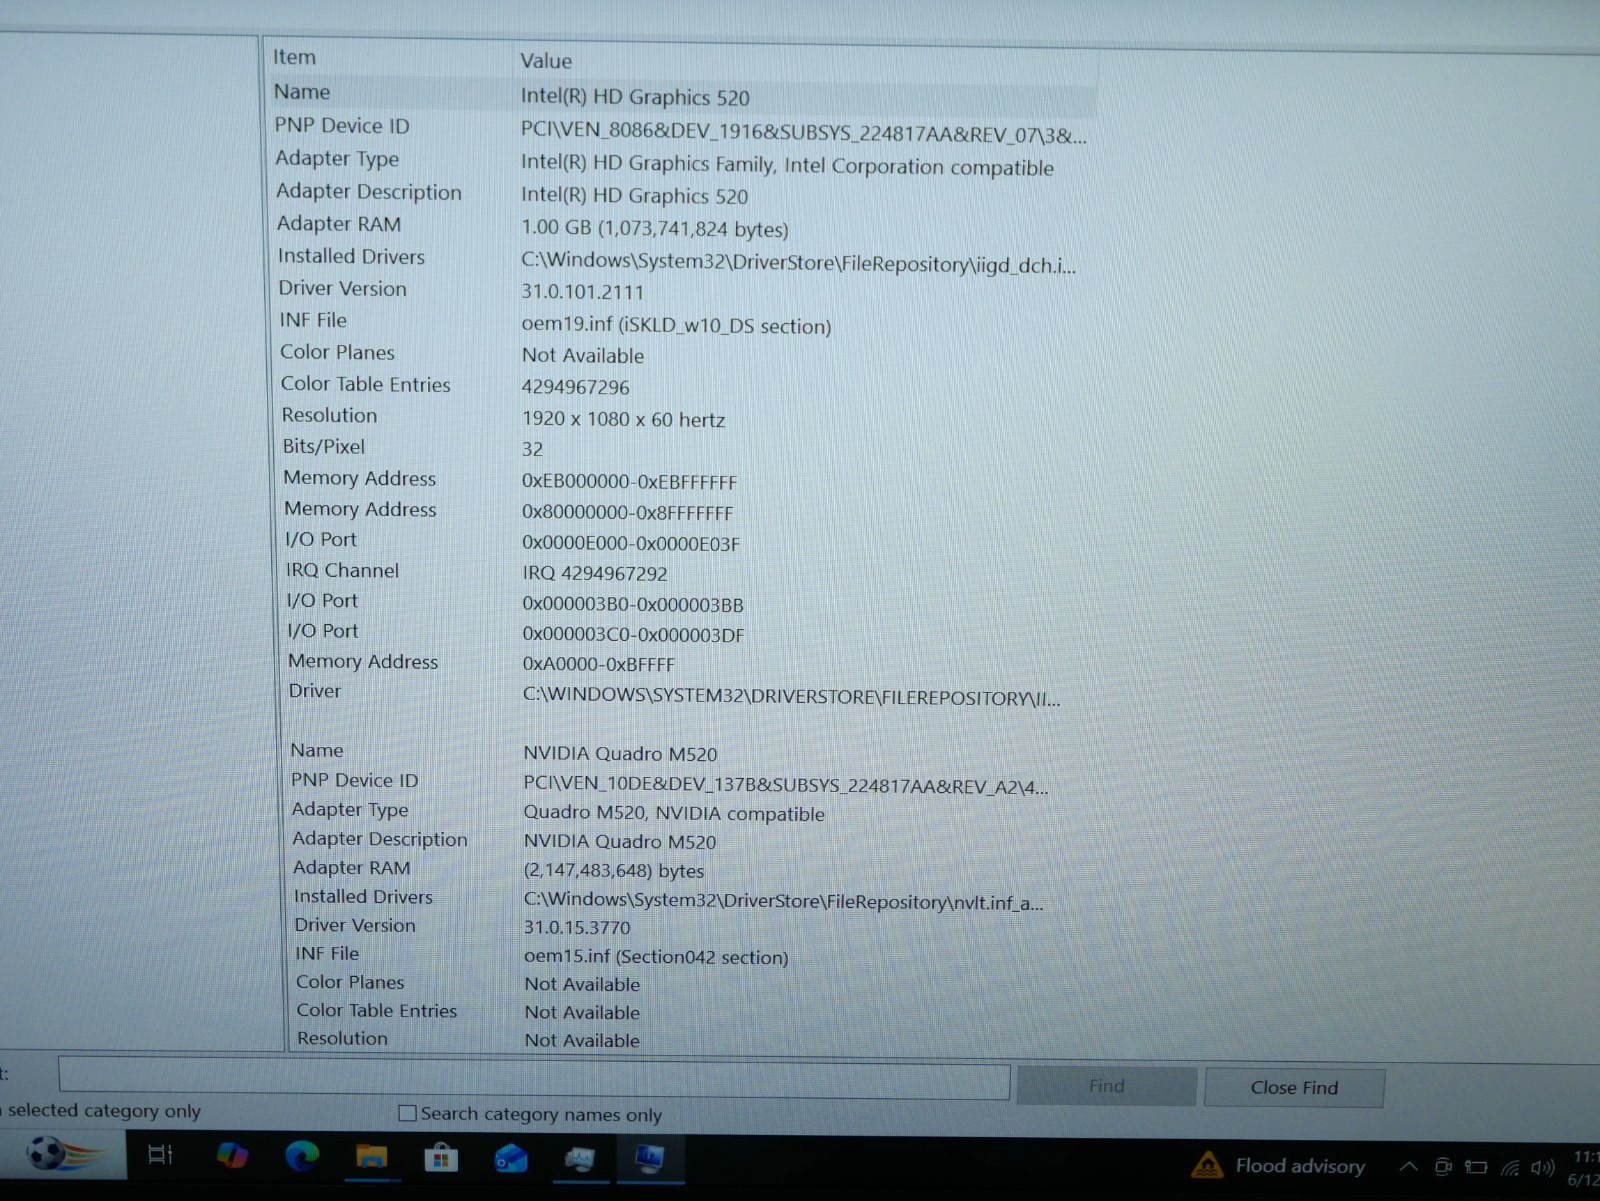Select resolution 1920 x 1080 x 60 hertz
The width and height of the screenshot is (1600, 1201).
coord(623,419)
